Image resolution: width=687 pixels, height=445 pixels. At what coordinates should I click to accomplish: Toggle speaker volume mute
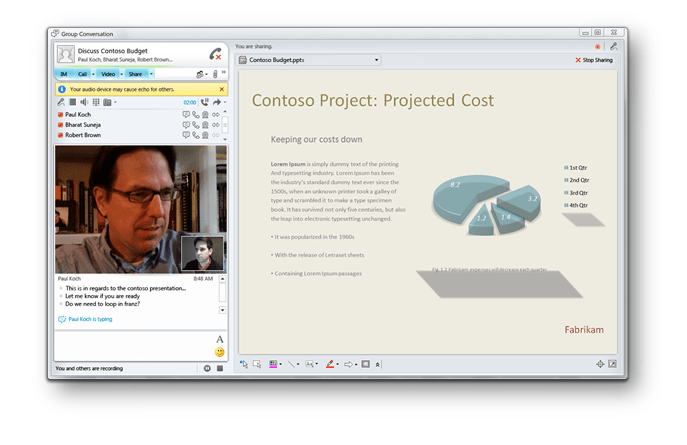point(86,102)
